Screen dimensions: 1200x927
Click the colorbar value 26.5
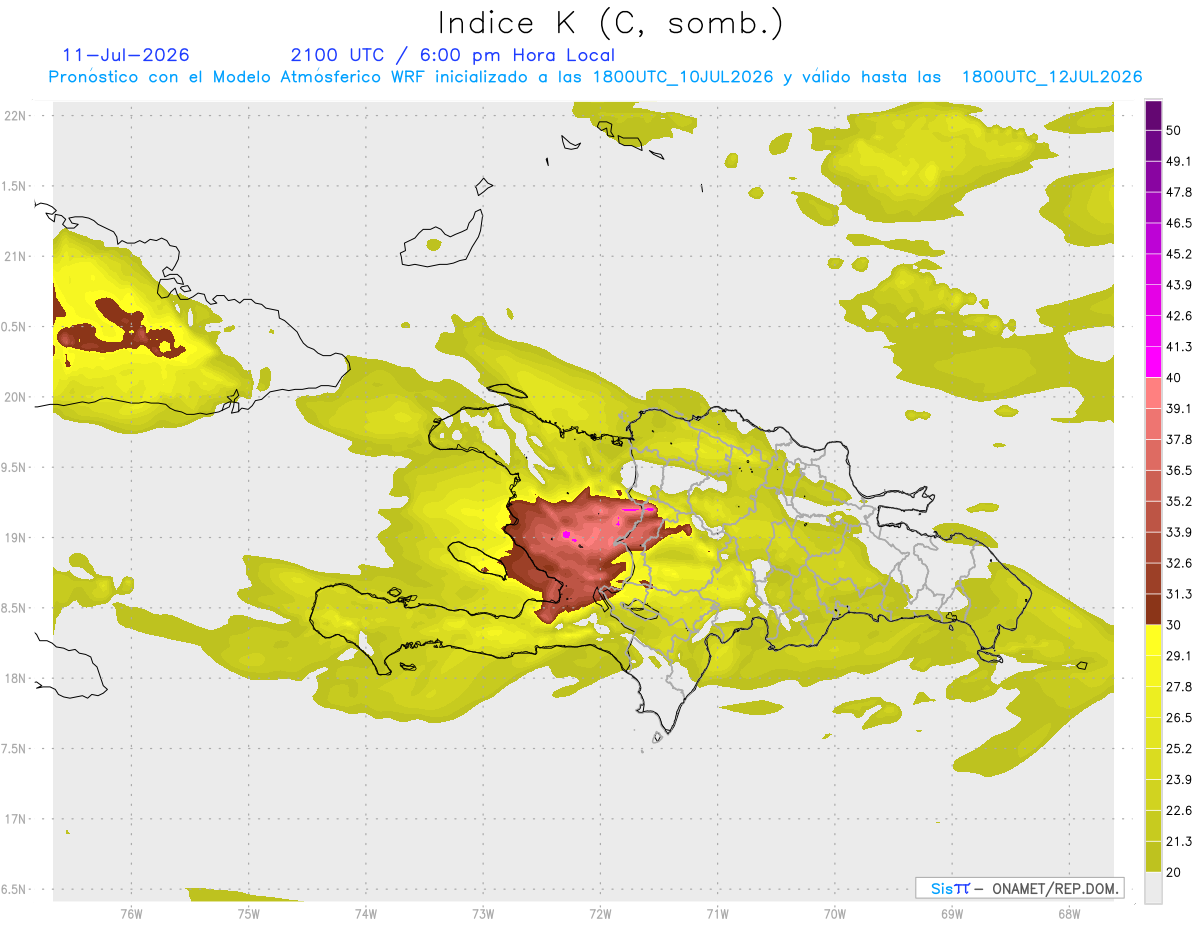(1178, 718)
